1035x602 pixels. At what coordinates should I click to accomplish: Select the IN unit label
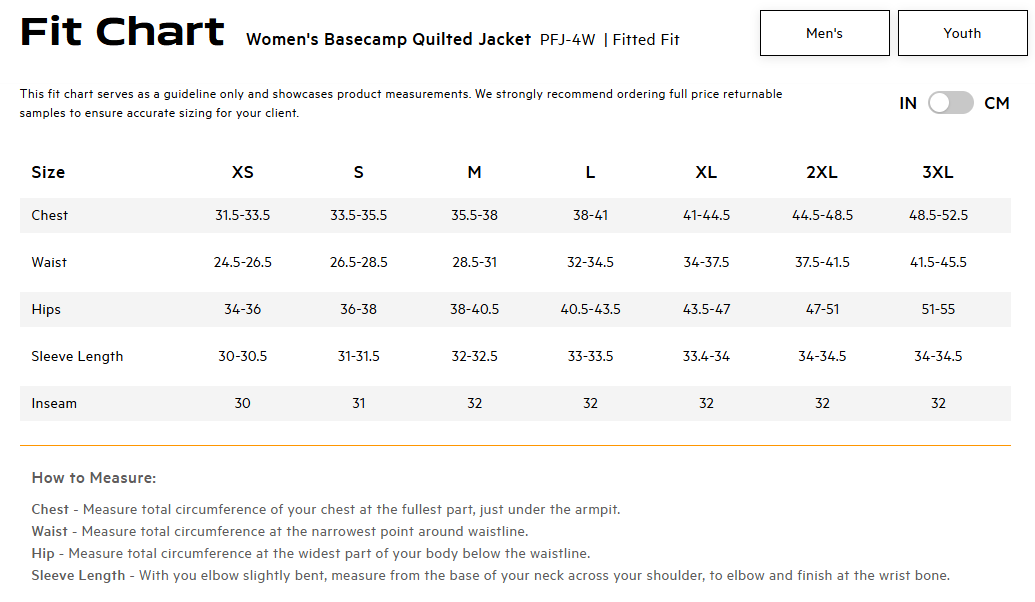point(908,104)
